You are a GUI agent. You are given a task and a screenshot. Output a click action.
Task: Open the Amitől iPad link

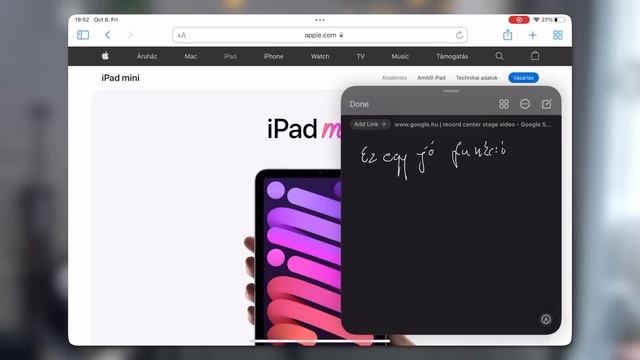(431, 78)
